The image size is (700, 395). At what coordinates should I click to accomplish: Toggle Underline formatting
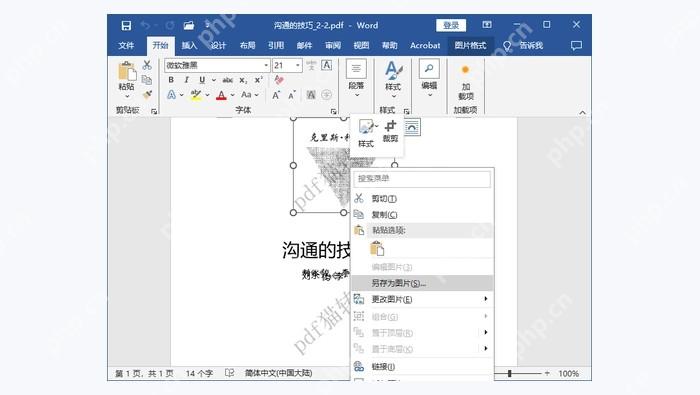point(202,80)
